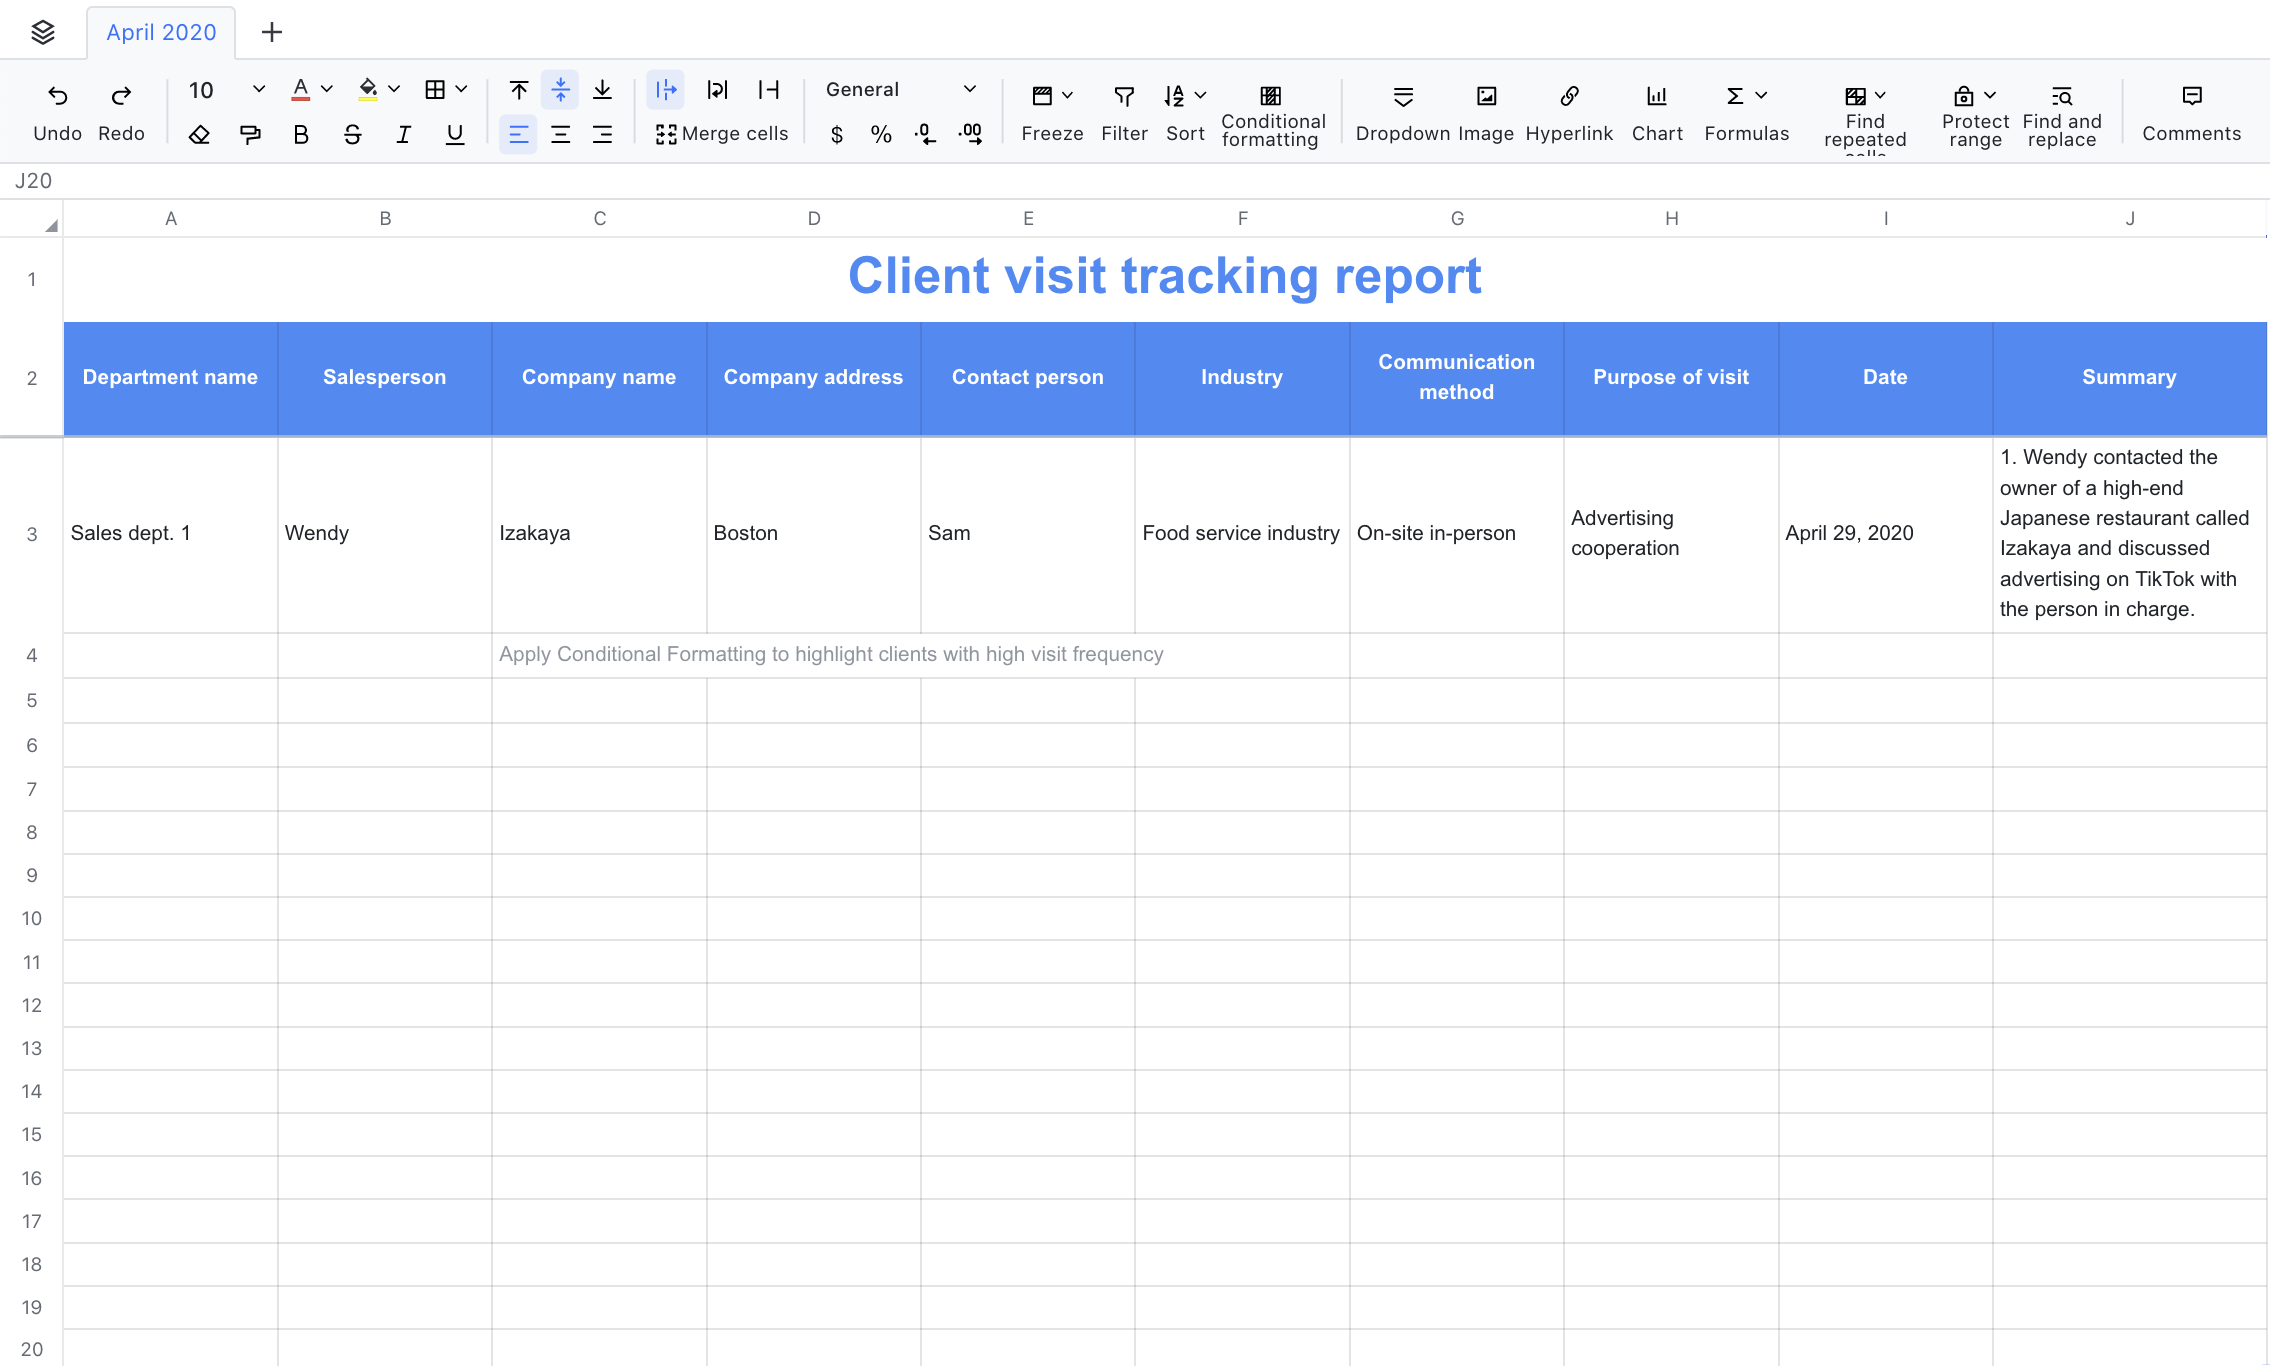Toggle Italic formatting
2270x1366 pixels.
pyautogui.click(x=403, y=134)
